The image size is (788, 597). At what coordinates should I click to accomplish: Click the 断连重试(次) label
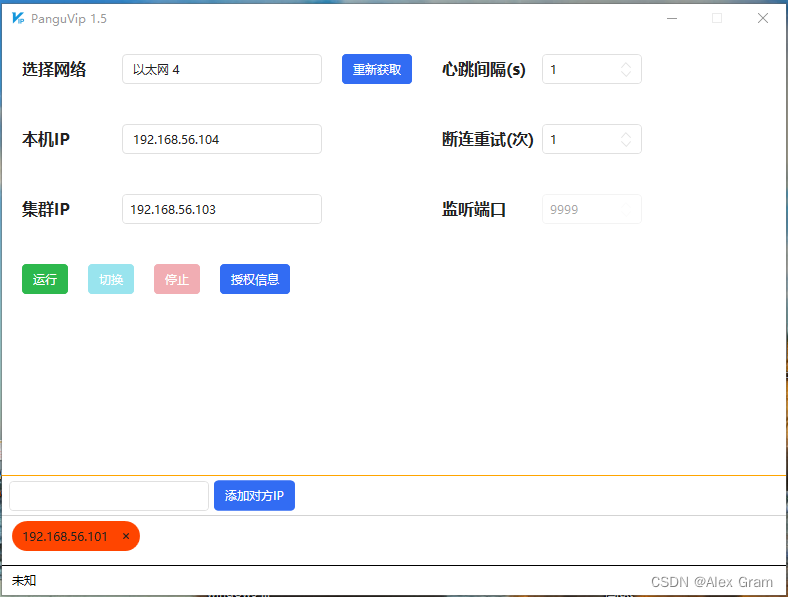coord(487,139)
